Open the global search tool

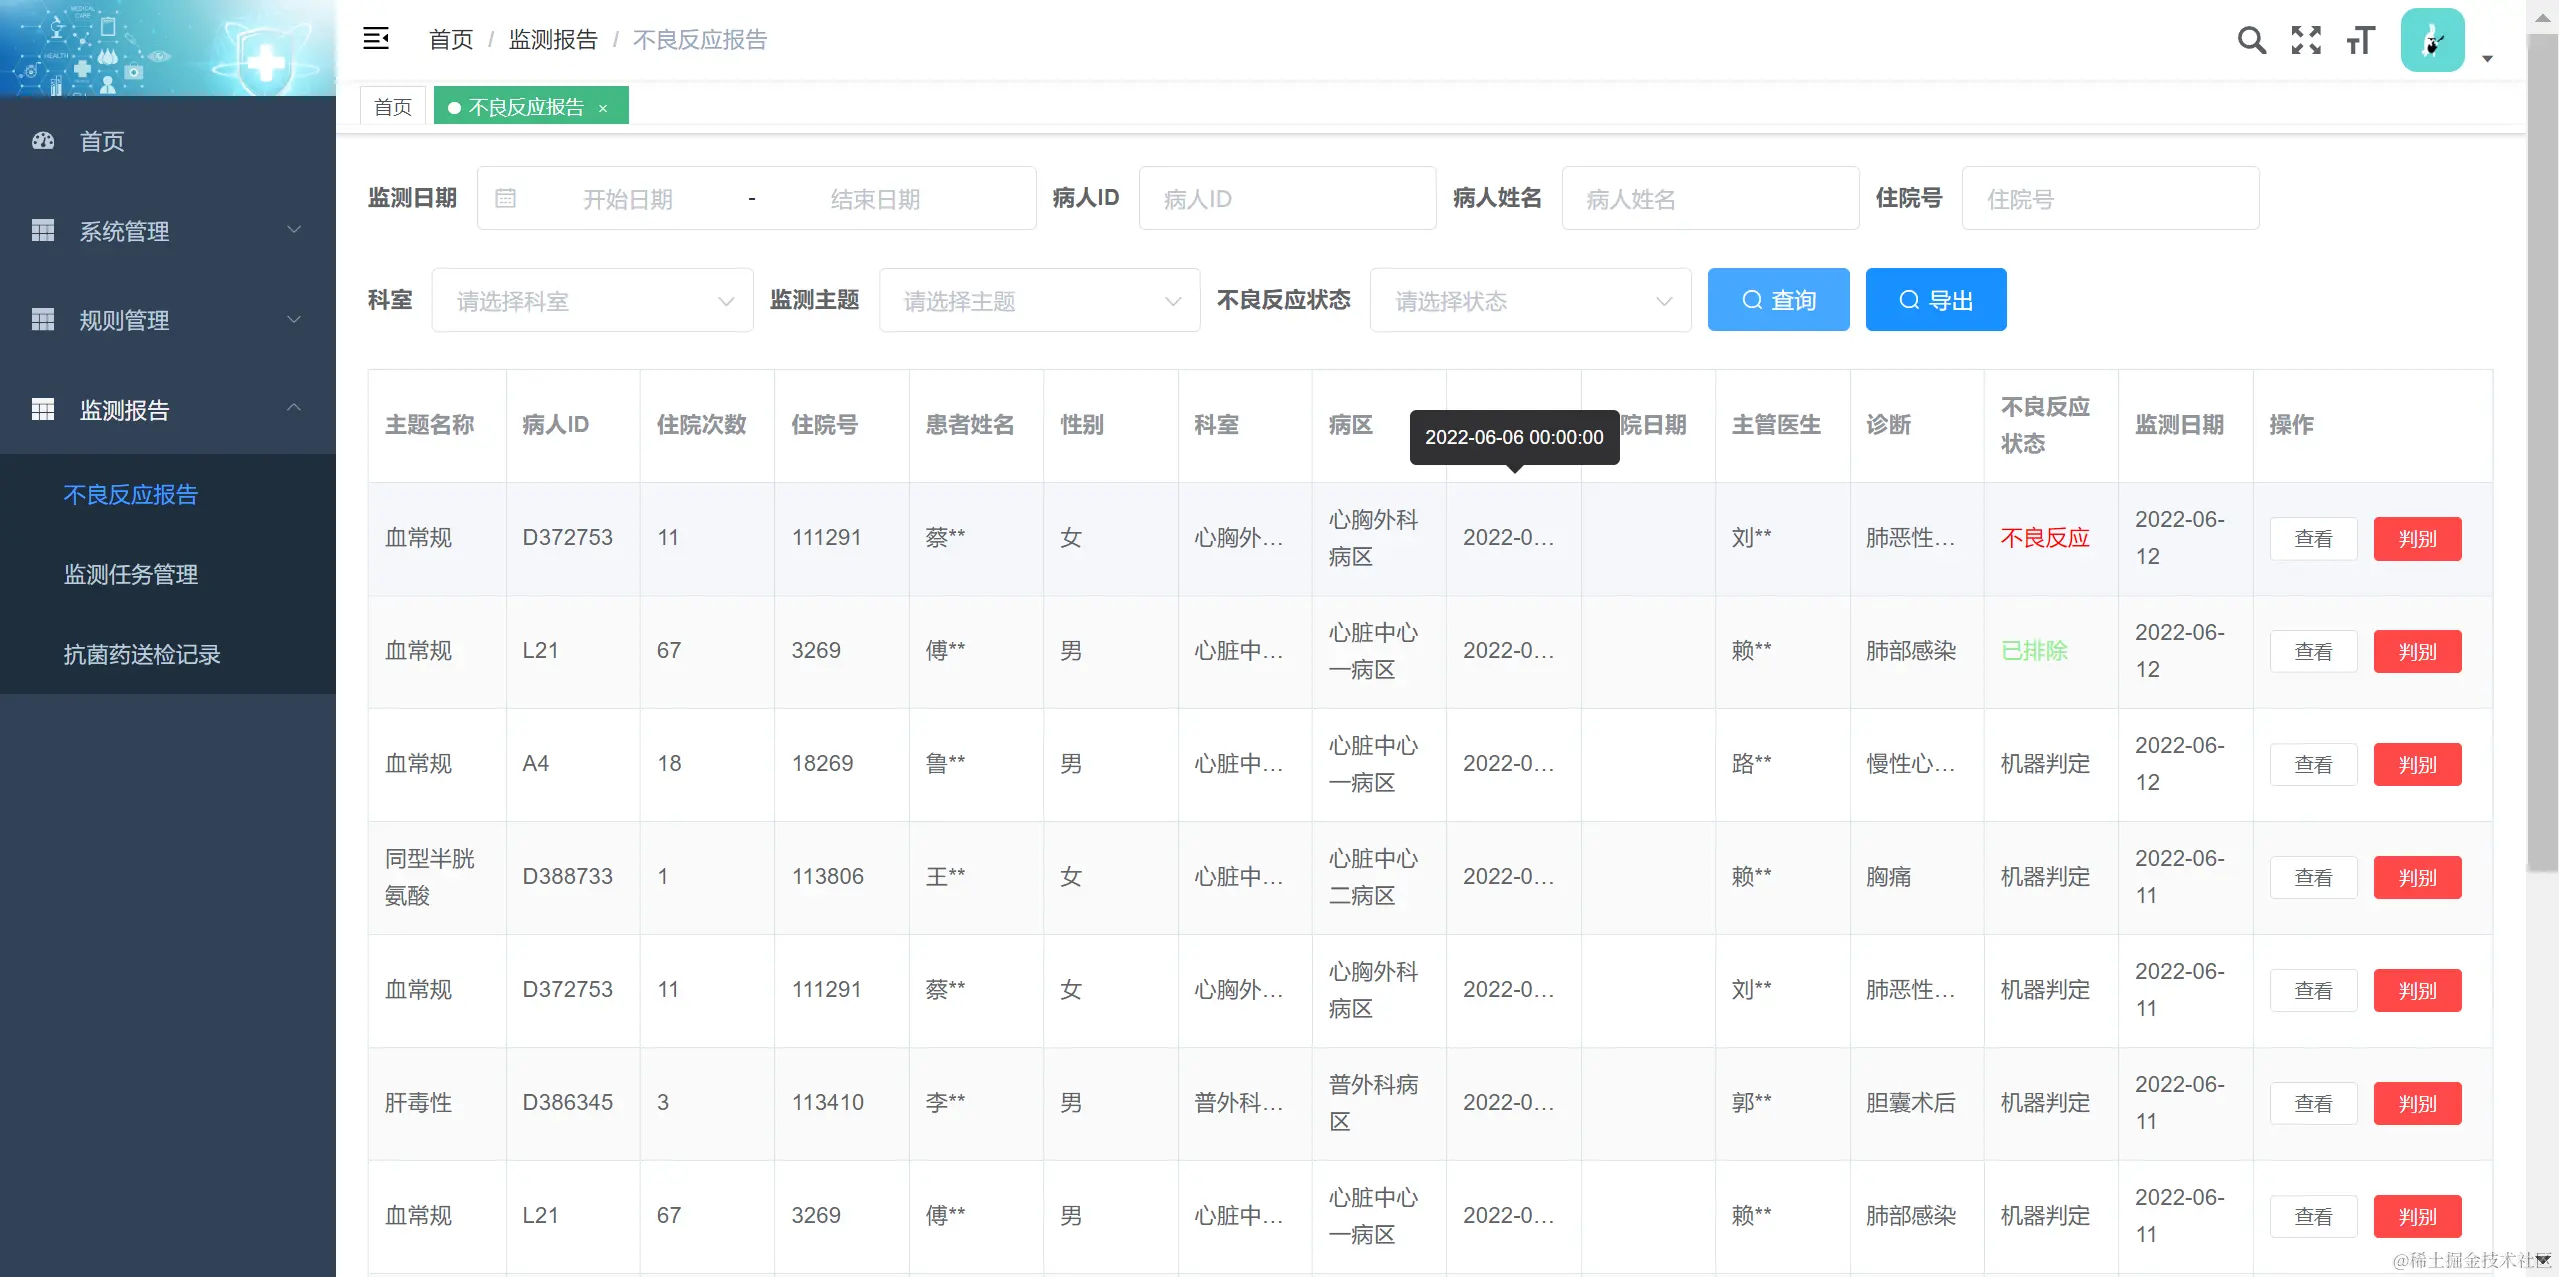(x=2251, y=40)
